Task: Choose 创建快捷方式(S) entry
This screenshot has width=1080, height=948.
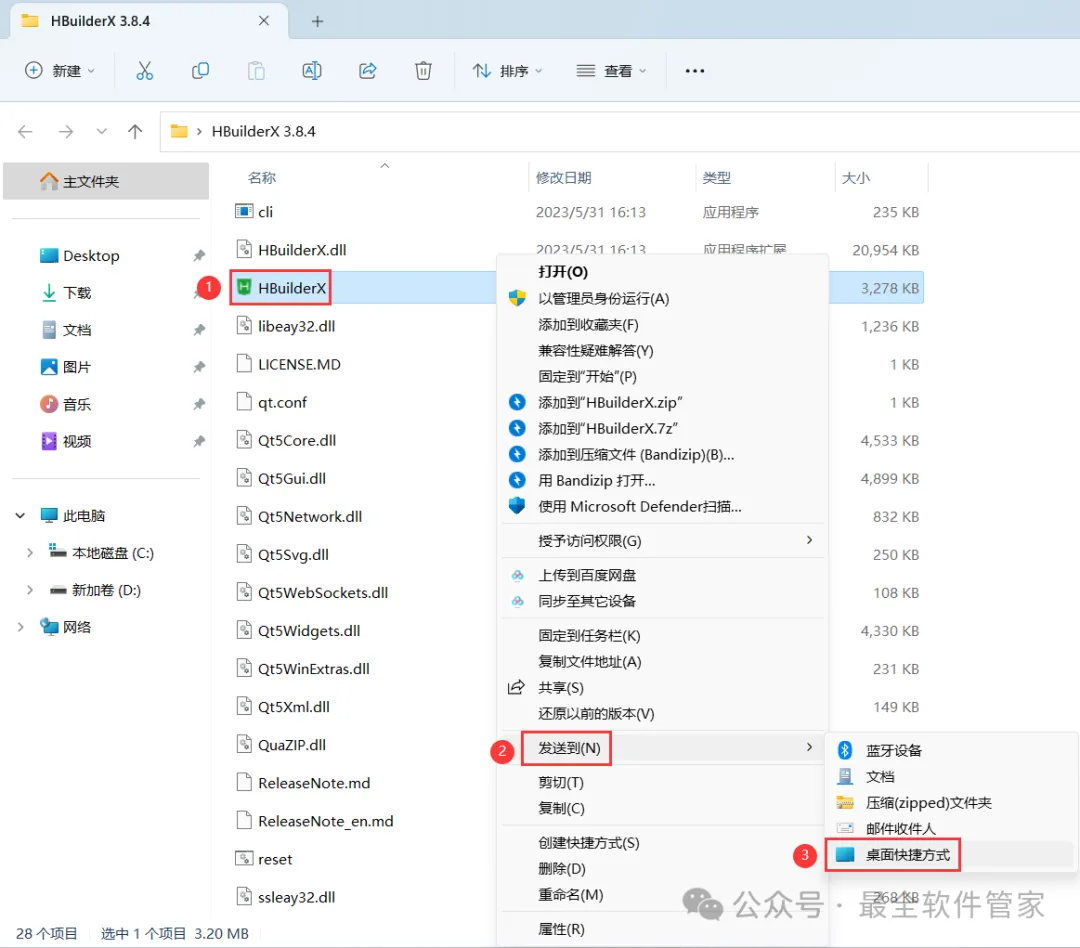Action: click(663, 843)
